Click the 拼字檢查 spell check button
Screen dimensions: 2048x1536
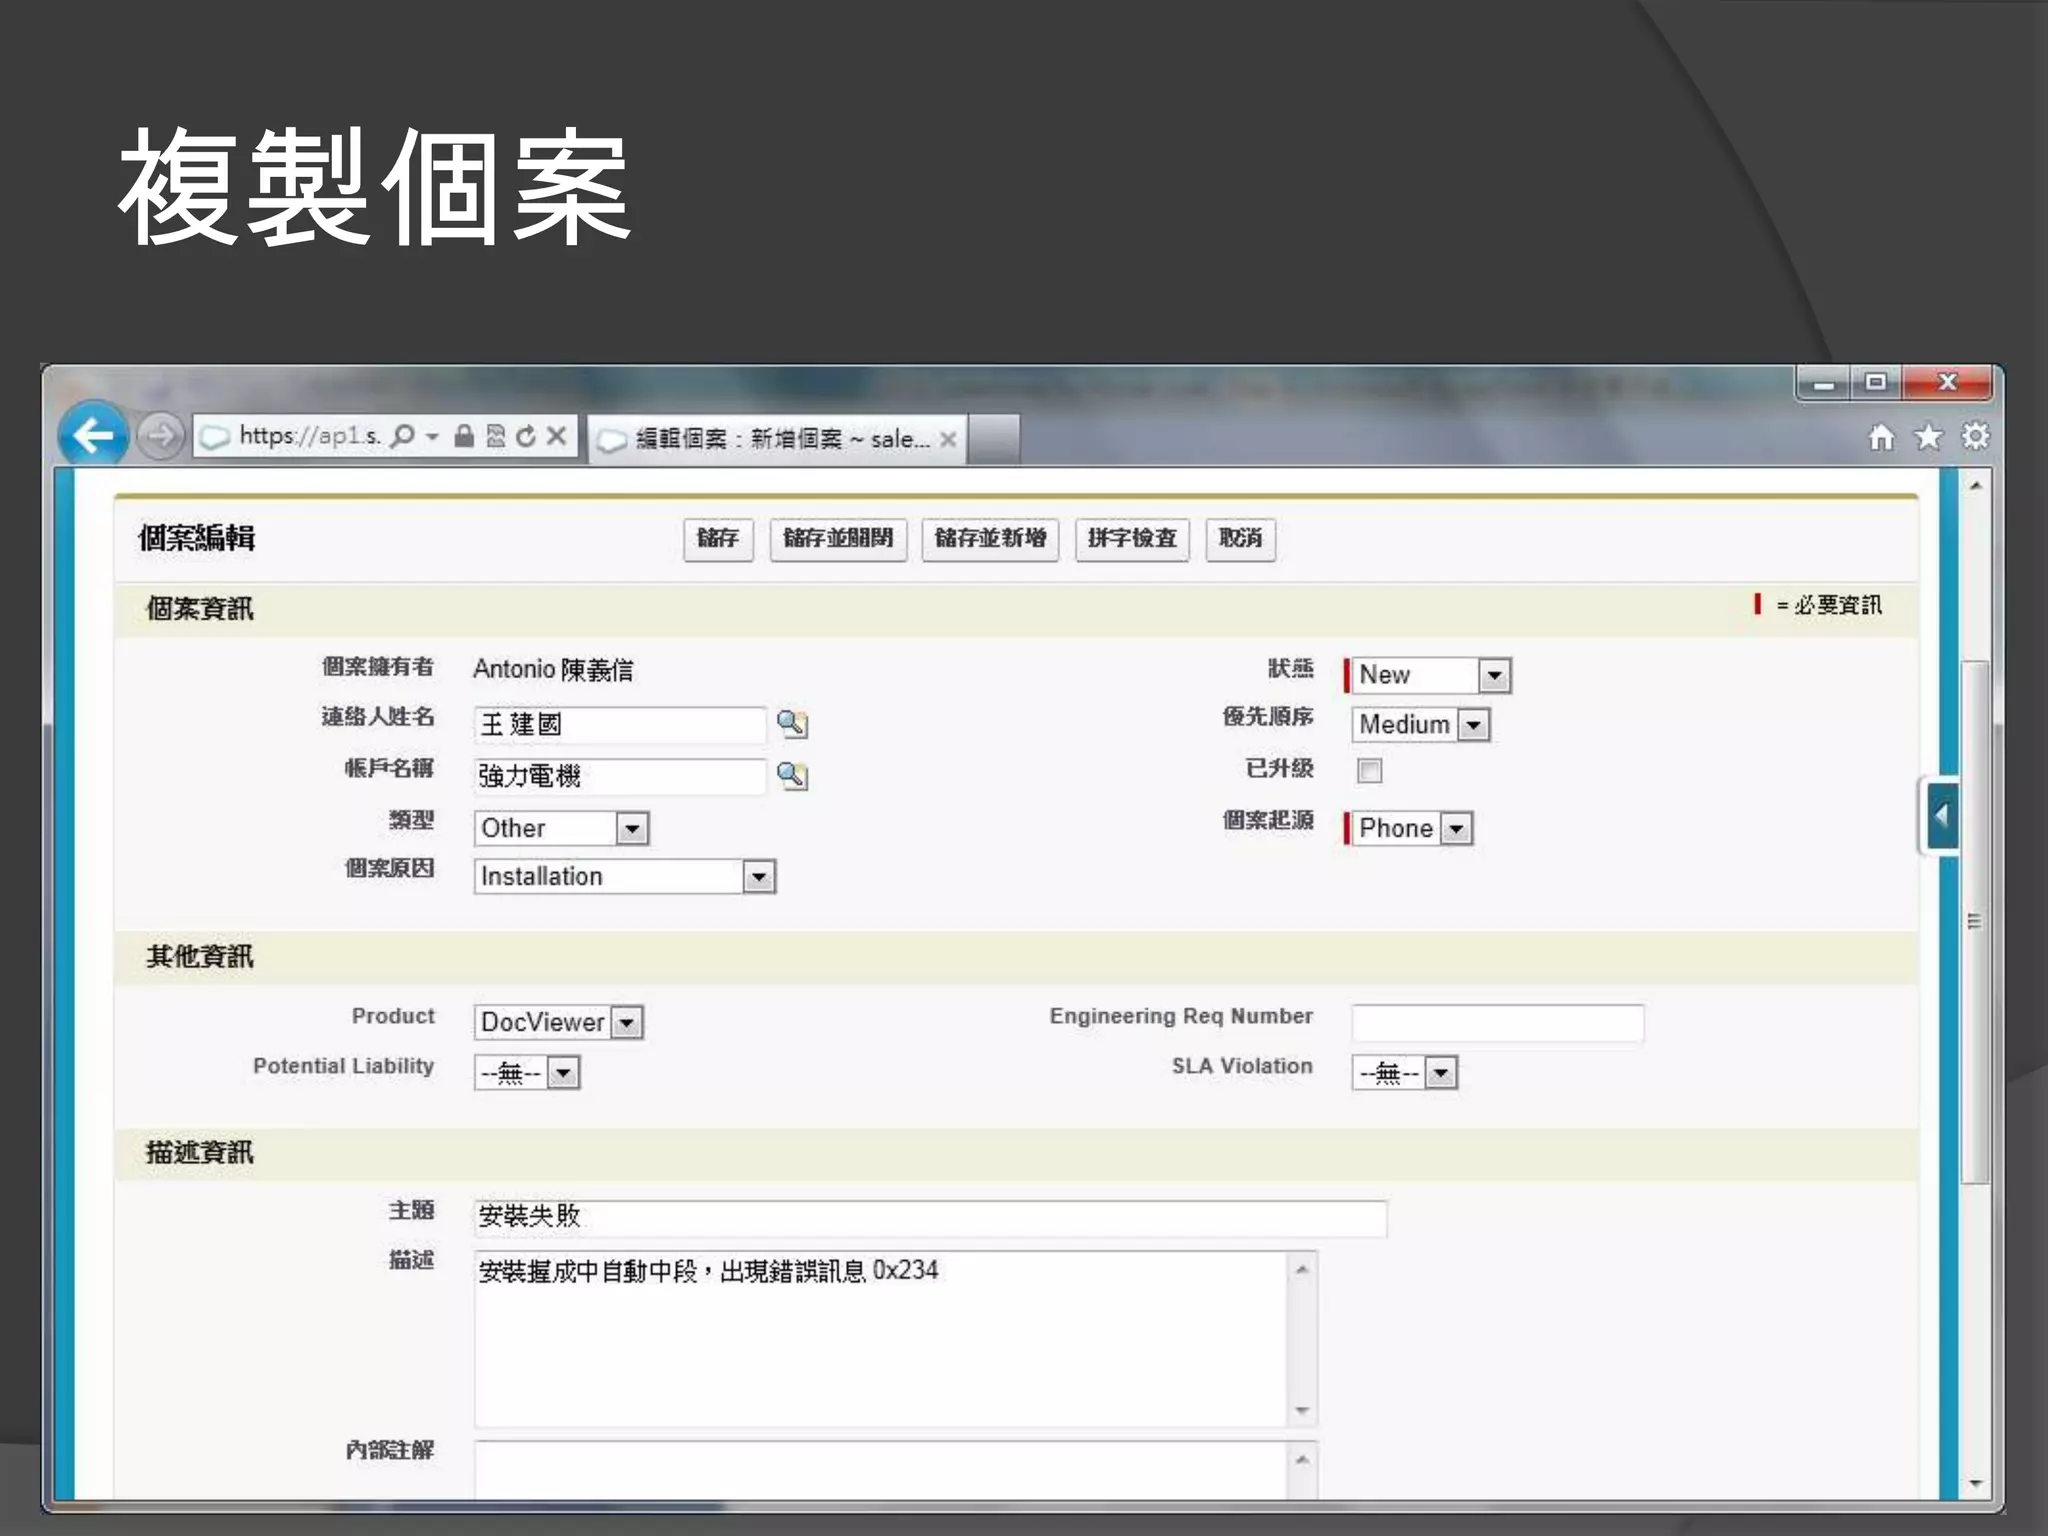point(1132,539)
